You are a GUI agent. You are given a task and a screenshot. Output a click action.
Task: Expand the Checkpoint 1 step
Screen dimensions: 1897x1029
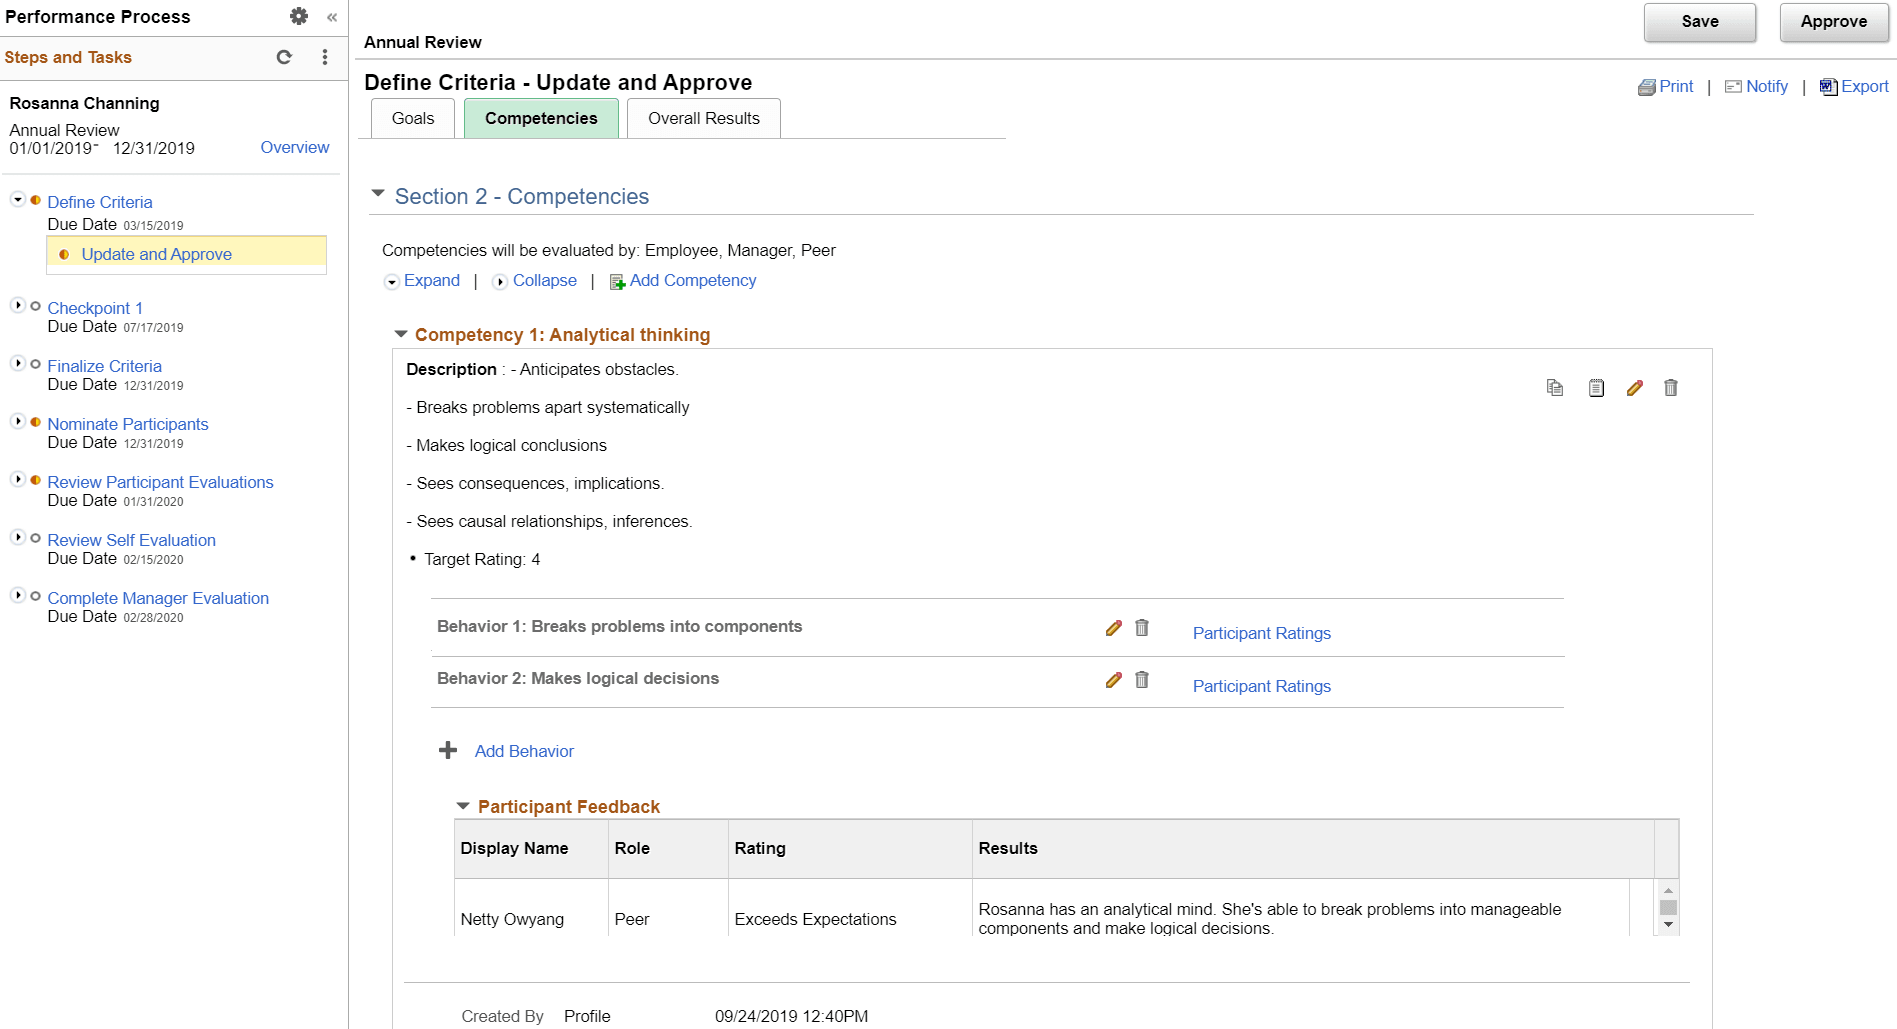click(x=17, y=306)
